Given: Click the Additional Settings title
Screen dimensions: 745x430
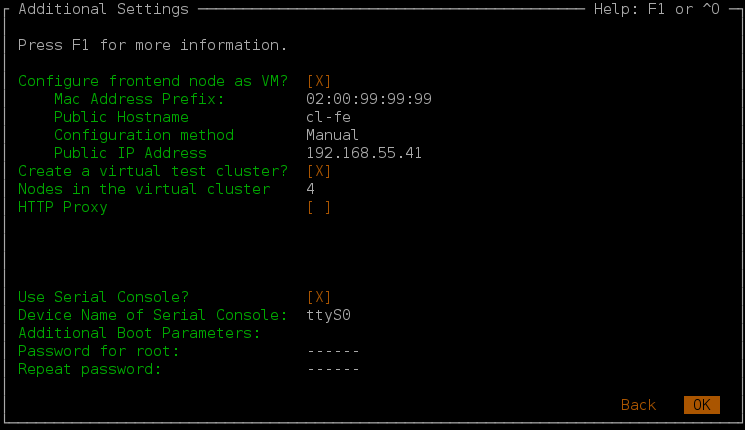Looking at the screenshot, I should tap(104, 9).
